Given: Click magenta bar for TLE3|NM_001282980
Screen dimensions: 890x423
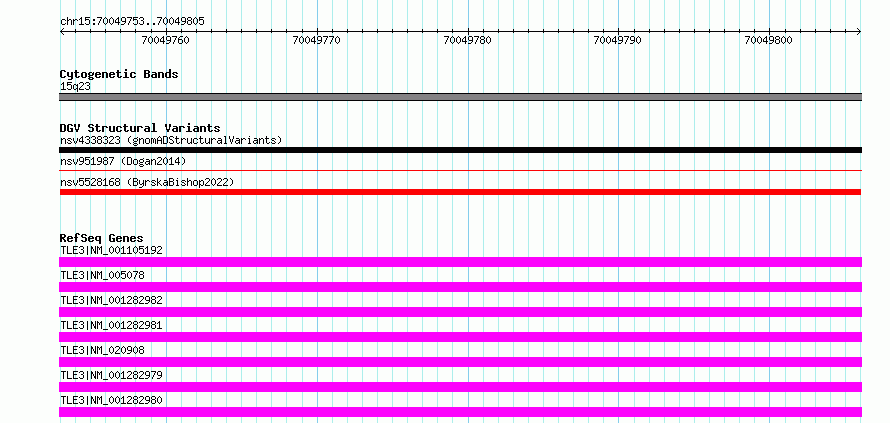Looking at the screenshot, I should point(460,412).
